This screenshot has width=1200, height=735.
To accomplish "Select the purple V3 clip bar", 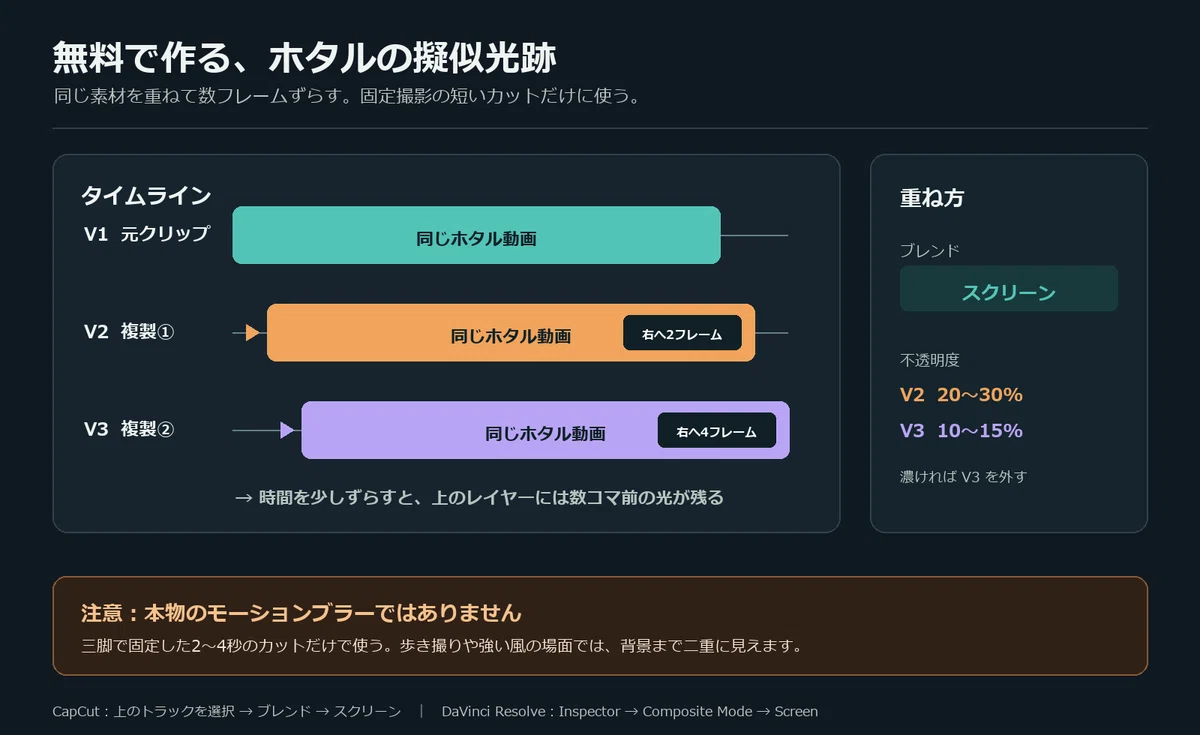I will pyautogui.click(x=545, y=430).
